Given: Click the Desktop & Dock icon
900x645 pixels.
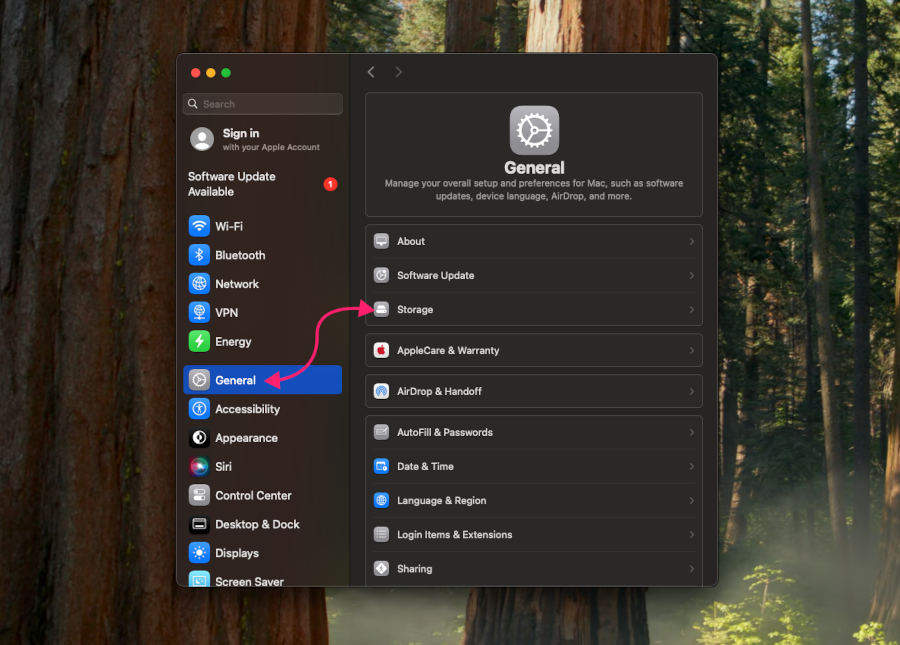Looking at the screenshot, I should point(199,524).
